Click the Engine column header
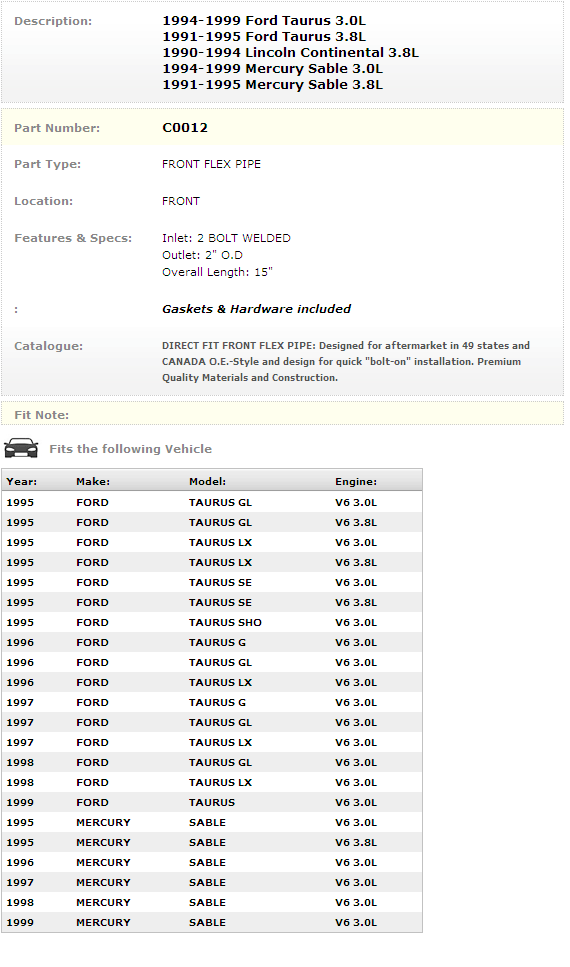This screenshot has height=967, width=570. point(356,481)
